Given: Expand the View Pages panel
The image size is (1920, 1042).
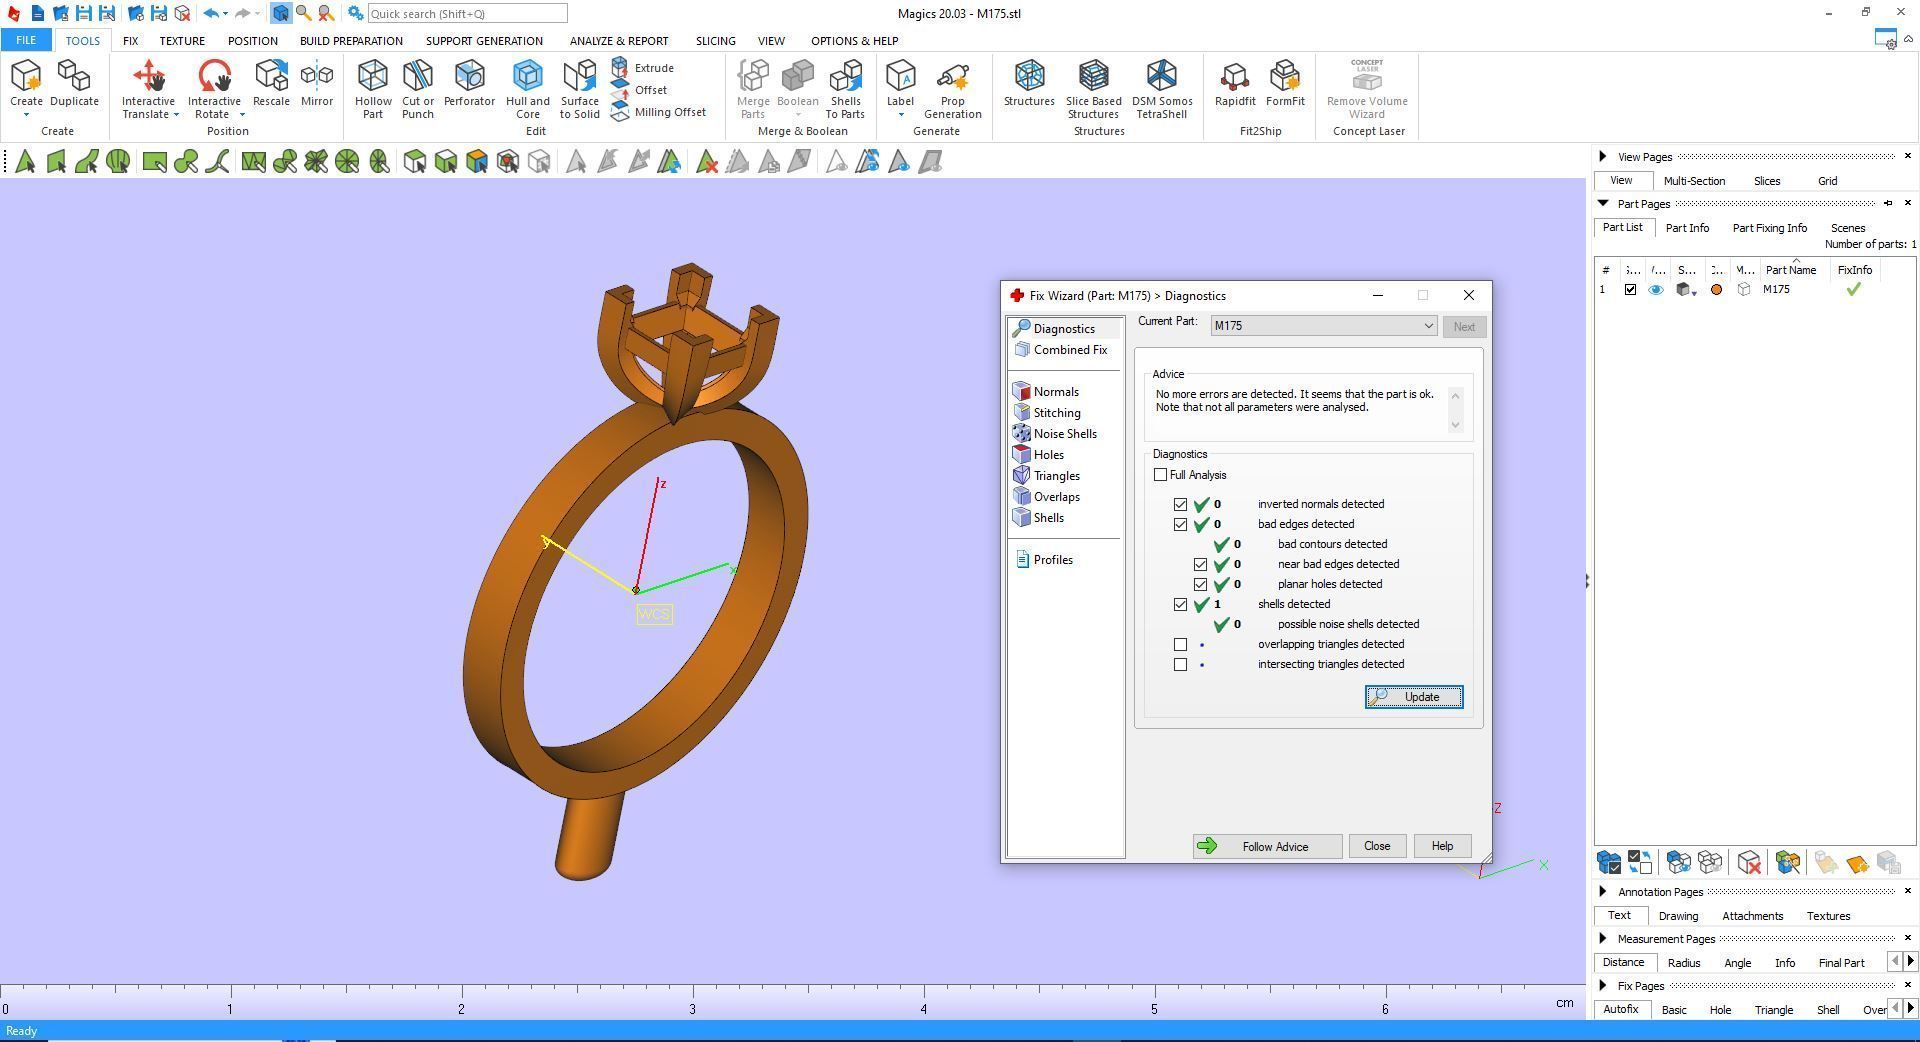Looking at the screenshot, I should point(1603,157).
